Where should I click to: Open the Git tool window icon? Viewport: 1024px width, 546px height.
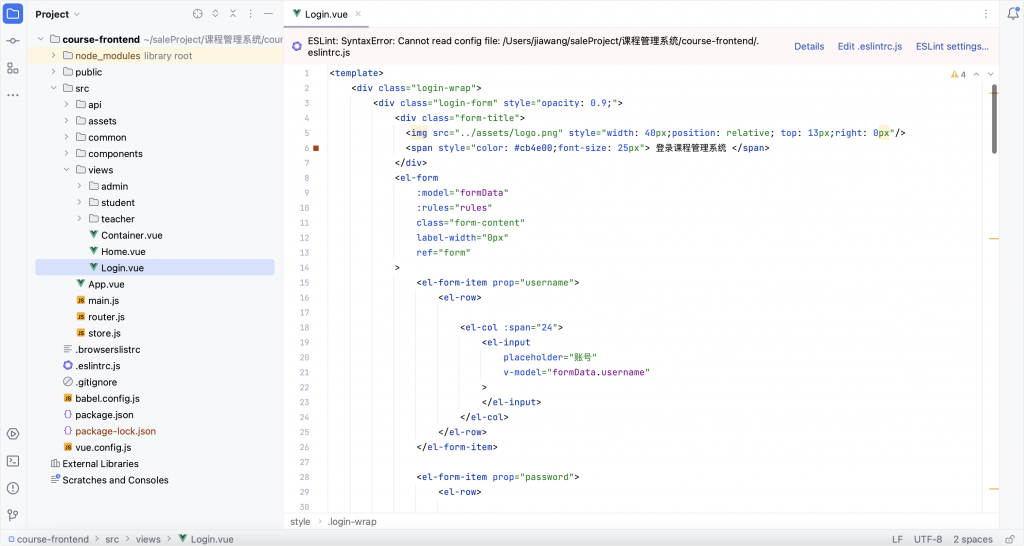[13, 515]
